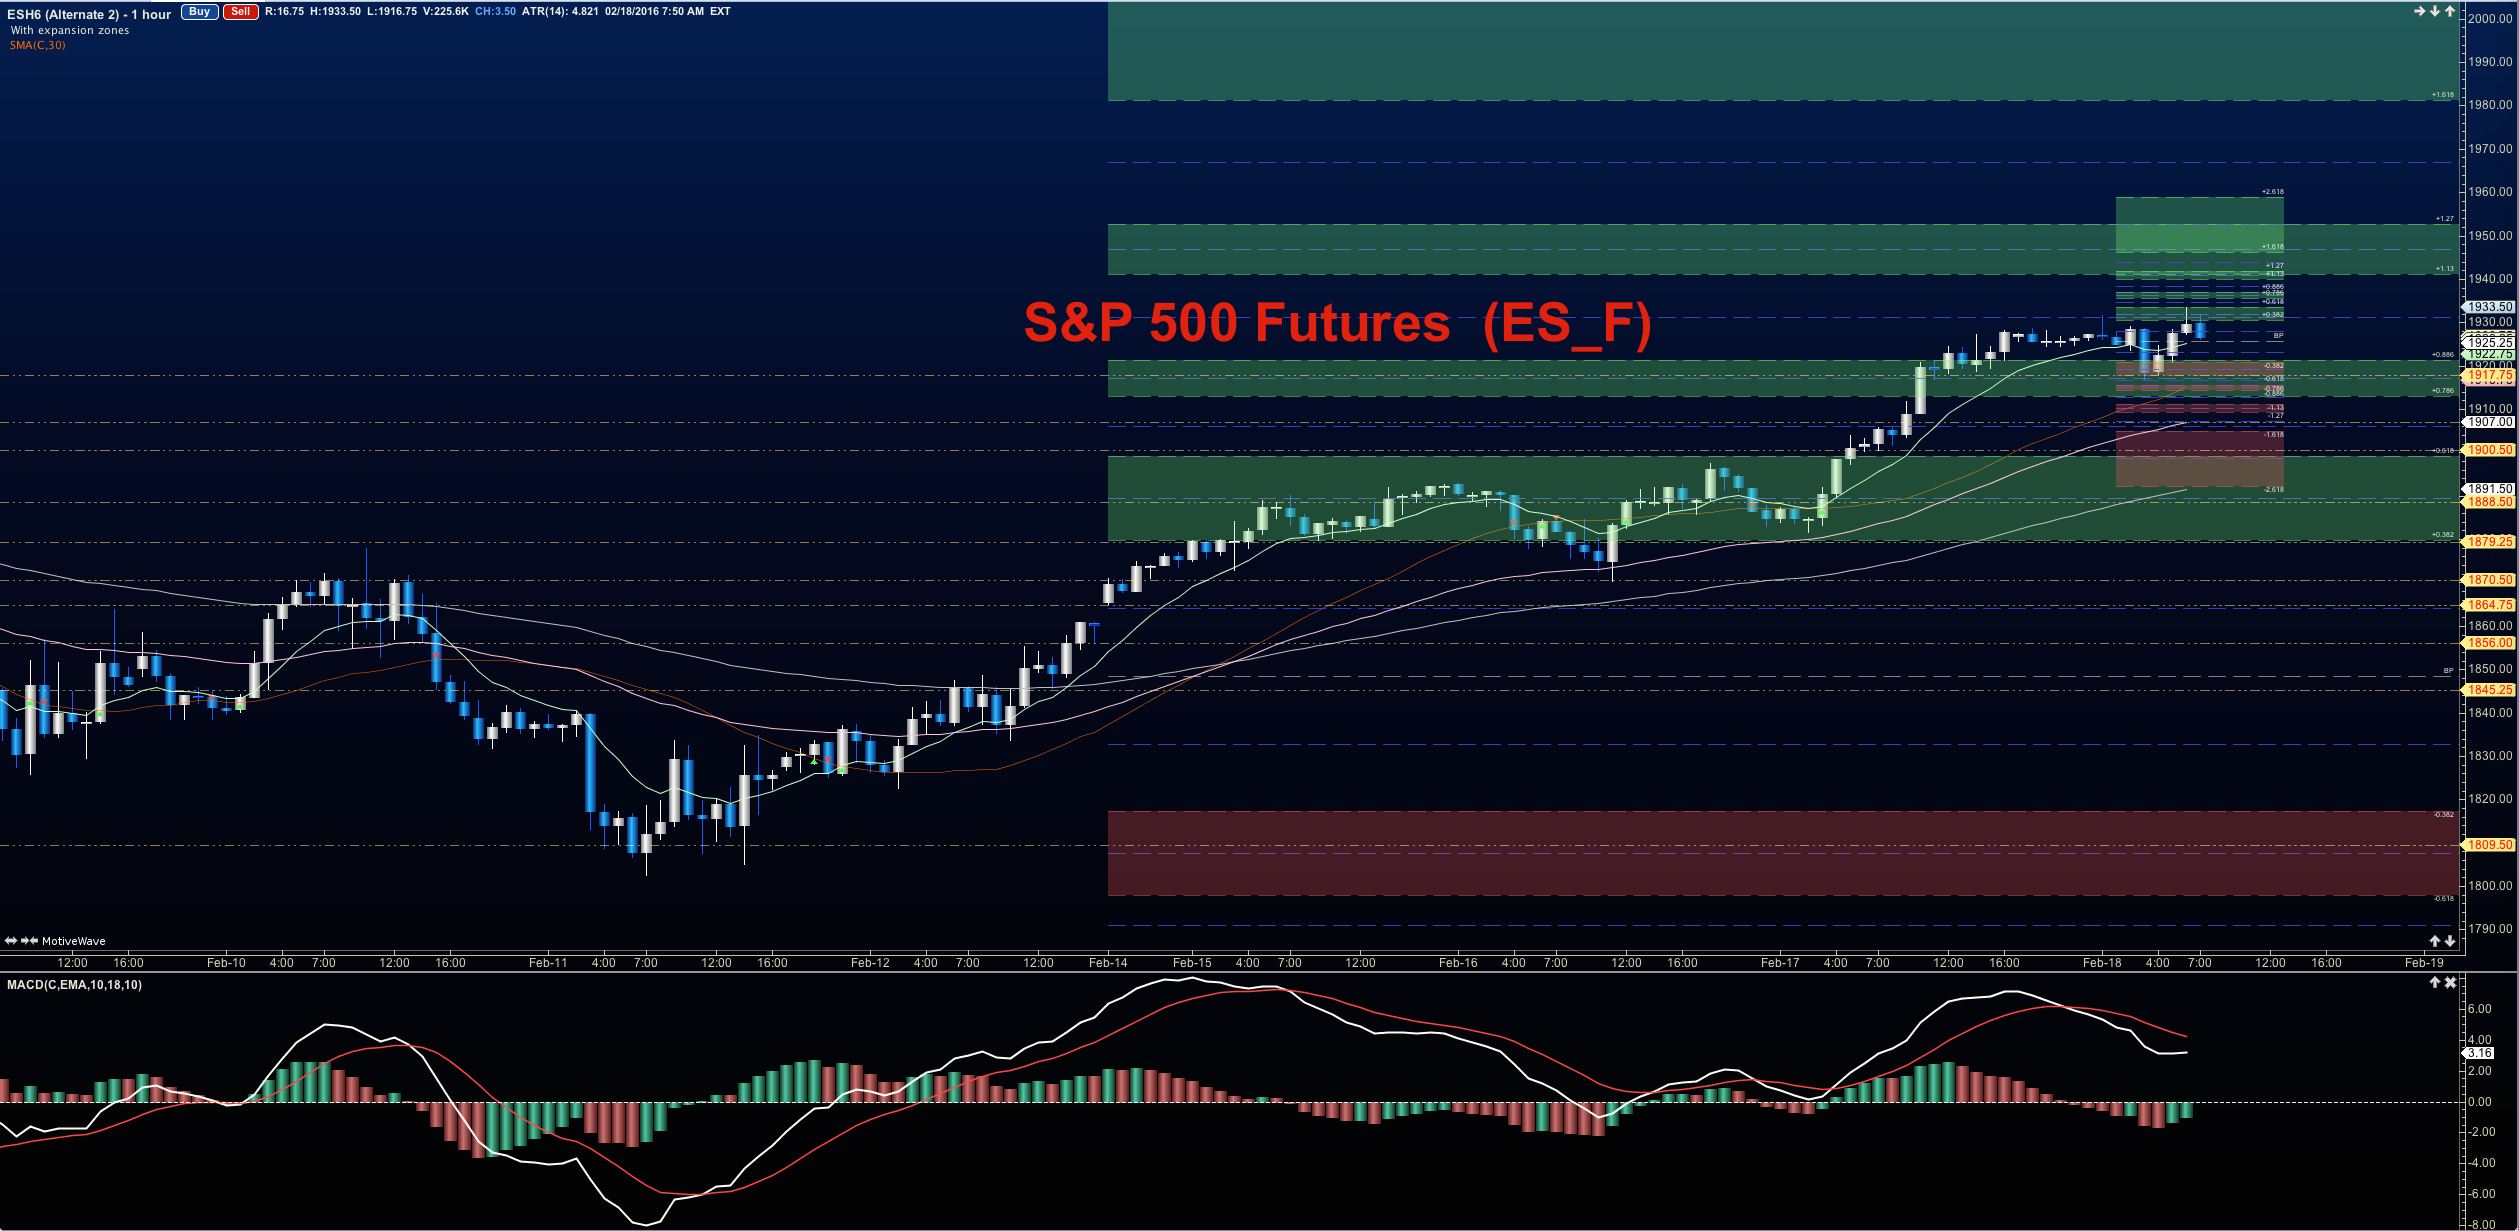Image resolution: width=2519 pixels, height=1231 pixels.
Task: Click the Sell button
Action: coord(241,12)
